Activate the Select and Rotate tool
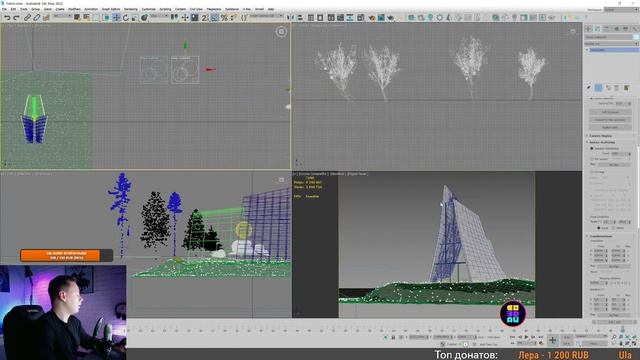 click(126, 18)
